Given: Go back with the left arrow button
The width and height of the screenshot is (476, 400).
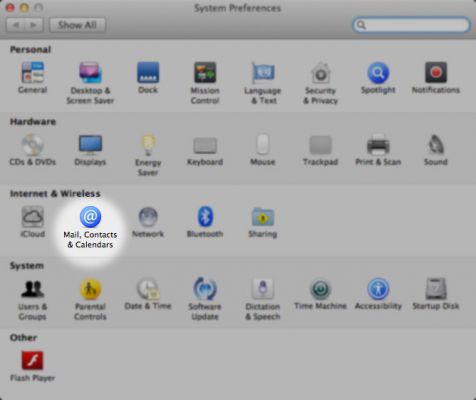Looking at the screenshot, I should 15,25.
